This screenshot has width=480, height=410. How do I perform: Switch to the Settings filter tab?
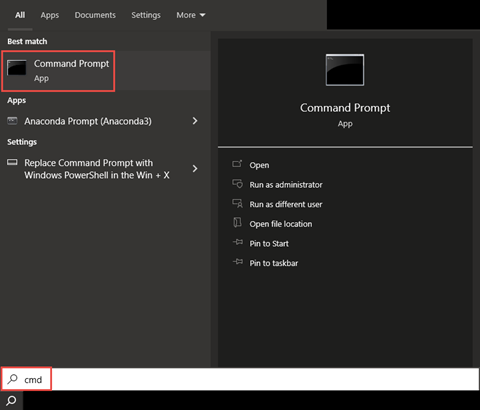pos(146,15)
